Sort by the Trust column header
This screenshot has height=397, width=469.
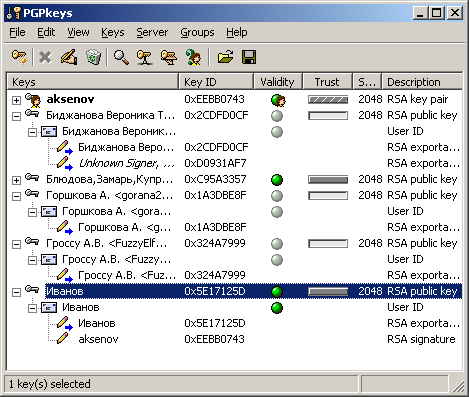(x=327, y=82)
